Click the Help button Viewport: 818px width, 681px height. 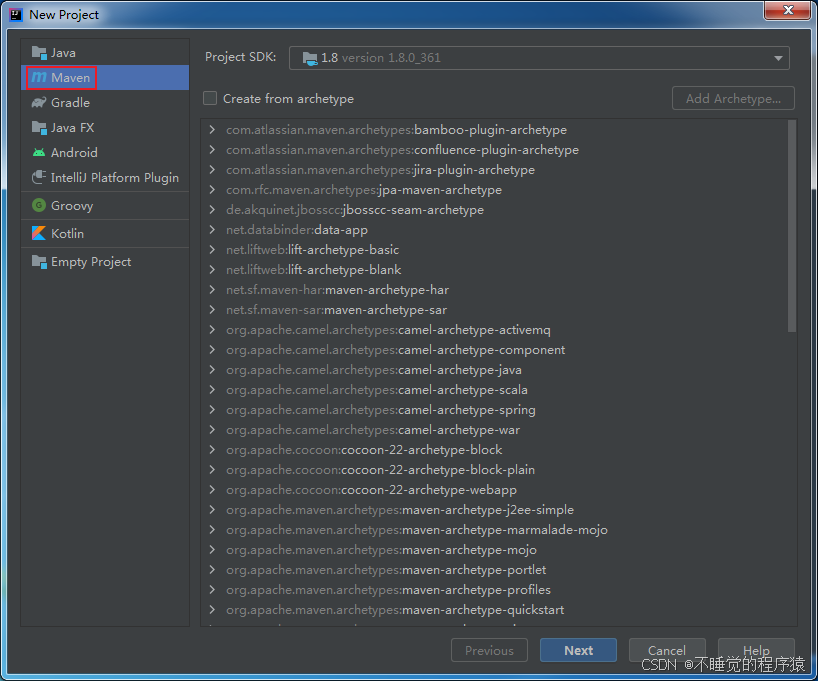coord(756,650)
